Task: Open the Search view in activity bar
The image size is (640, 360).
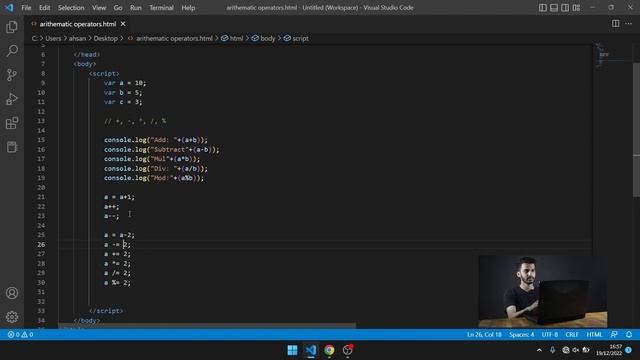Action: coord(12,51)
